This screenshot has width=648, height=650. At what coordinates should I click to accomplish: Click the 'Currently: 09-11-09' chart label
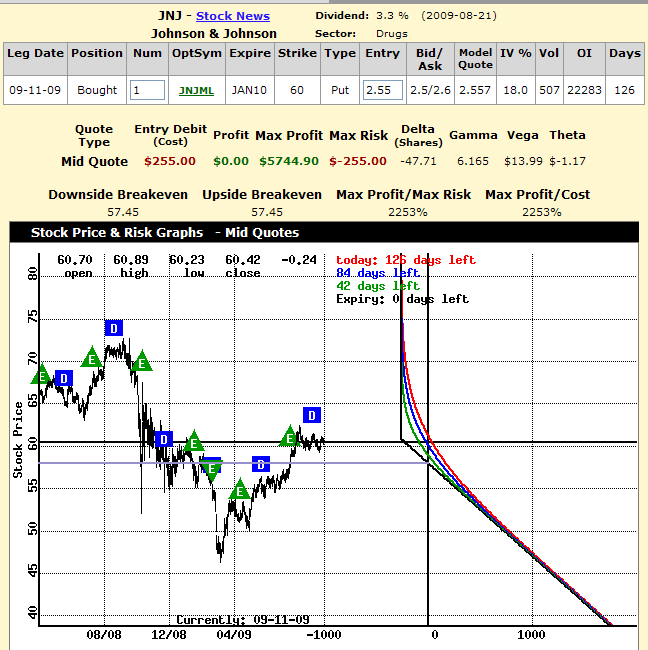[x=243, y=620]
